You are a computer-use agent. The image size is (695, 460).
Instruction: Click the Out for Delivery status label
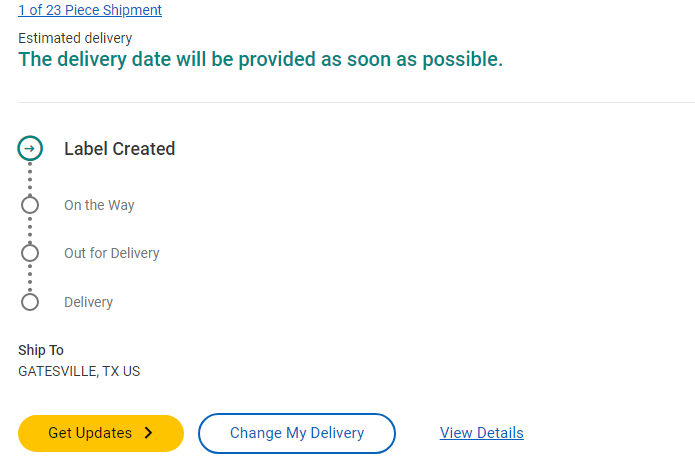(x=111, y=253)
